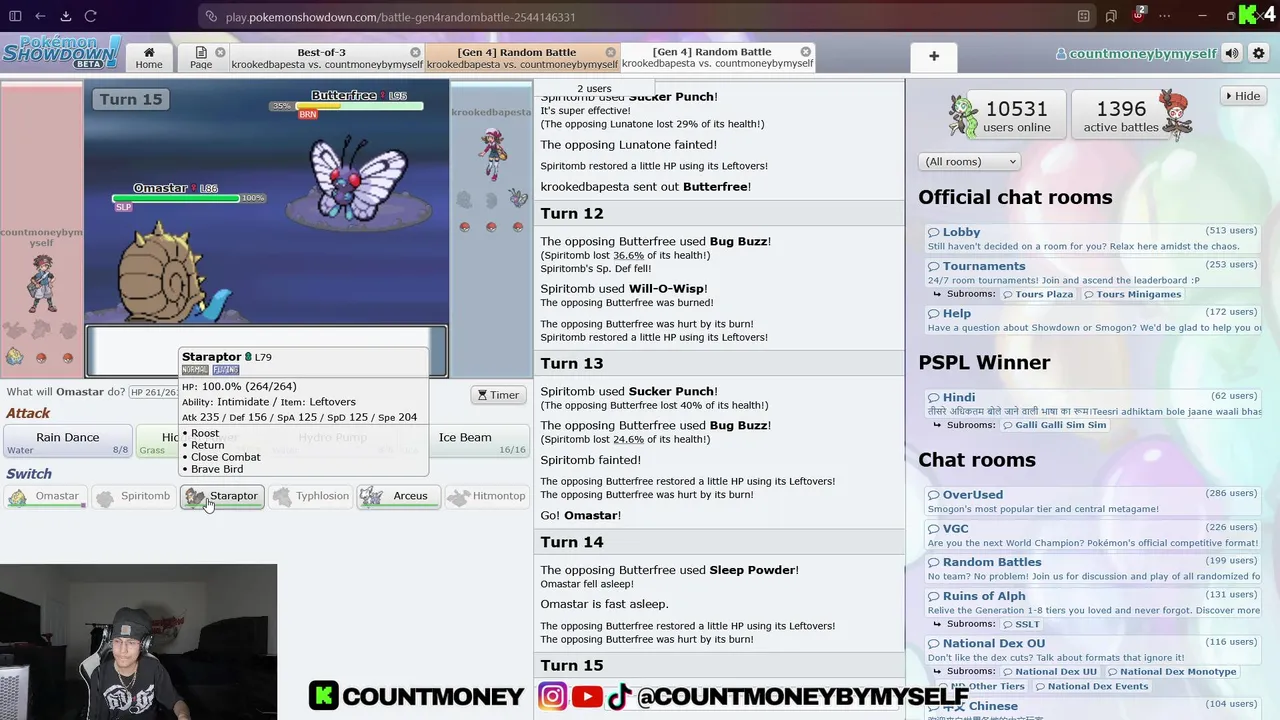Open new room with plus button

click(934, 56)
